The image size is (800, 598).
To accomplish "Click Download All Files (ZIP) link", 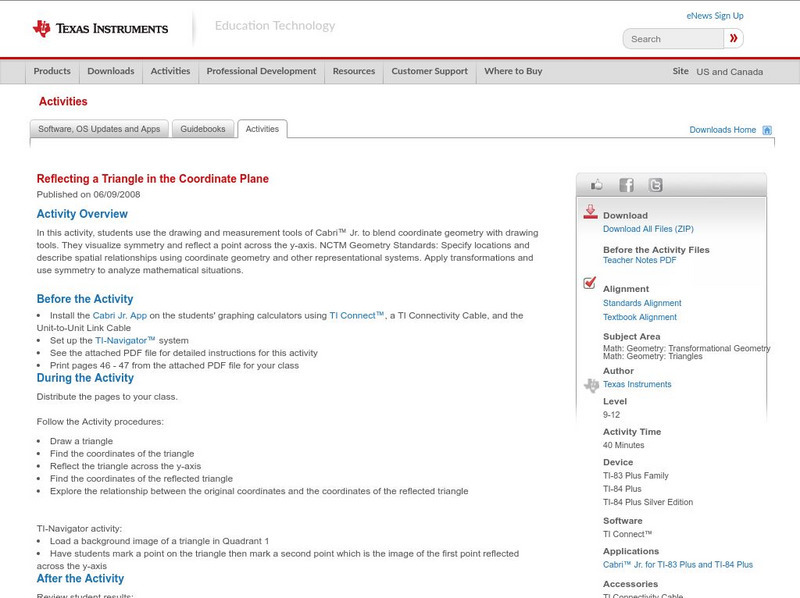I will [x=648, y=229].
